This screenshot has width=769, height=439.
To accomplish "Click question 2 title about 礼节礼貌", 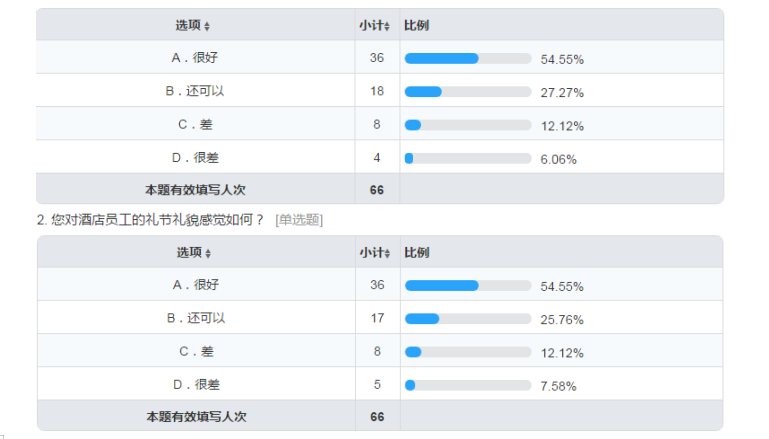I will coord(151,220).
